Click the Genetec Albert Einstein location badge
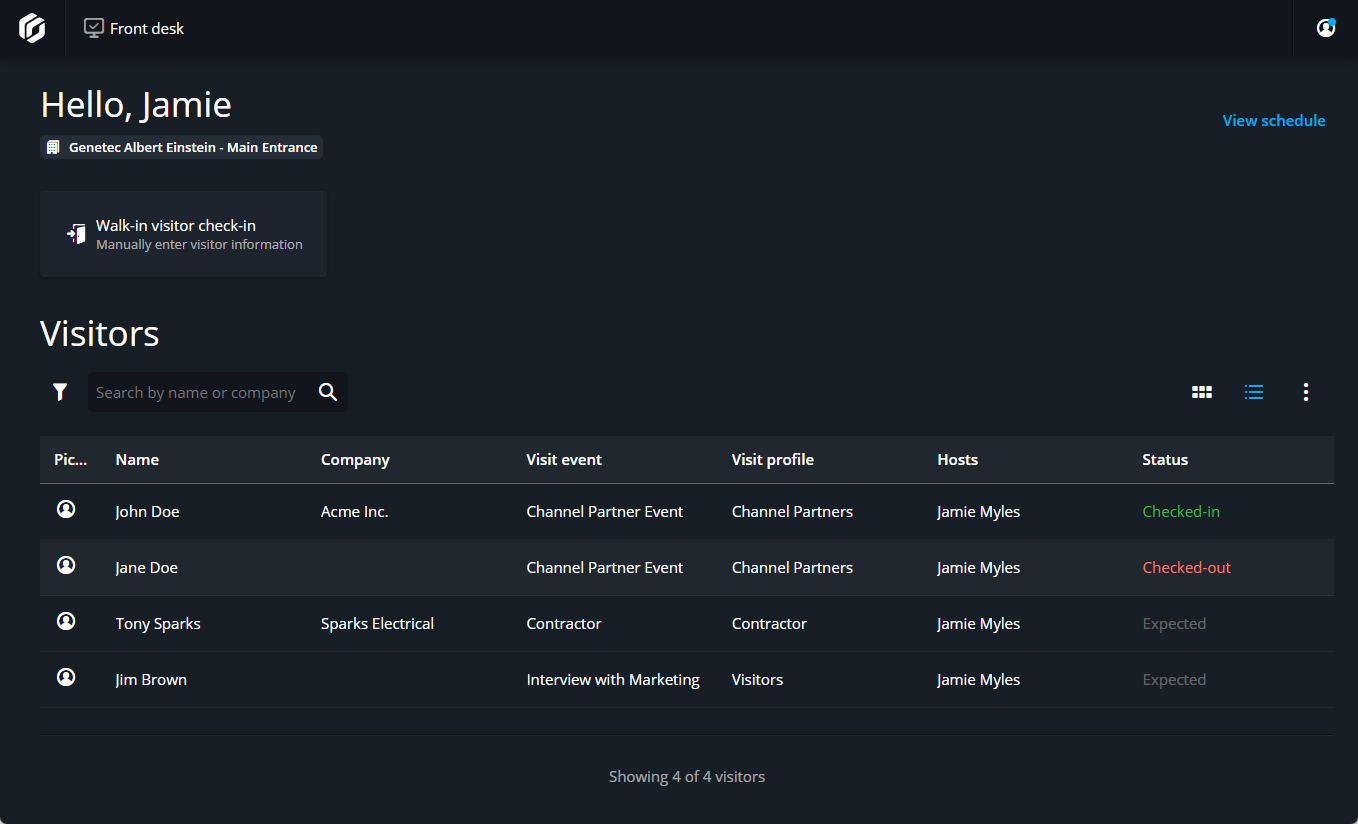This screenshot has height=824, width=1358. click(182, 147)
